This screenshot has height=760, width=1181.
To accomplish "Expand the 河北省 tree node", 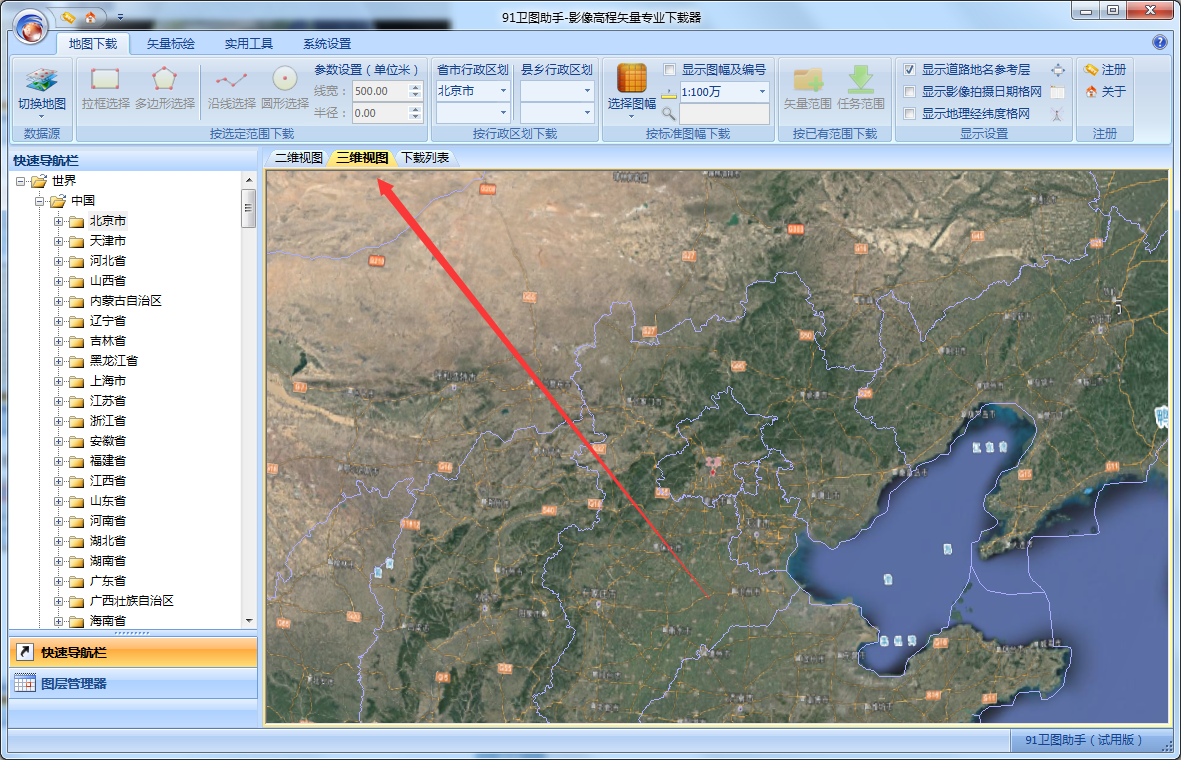I will tap(59, 261).
